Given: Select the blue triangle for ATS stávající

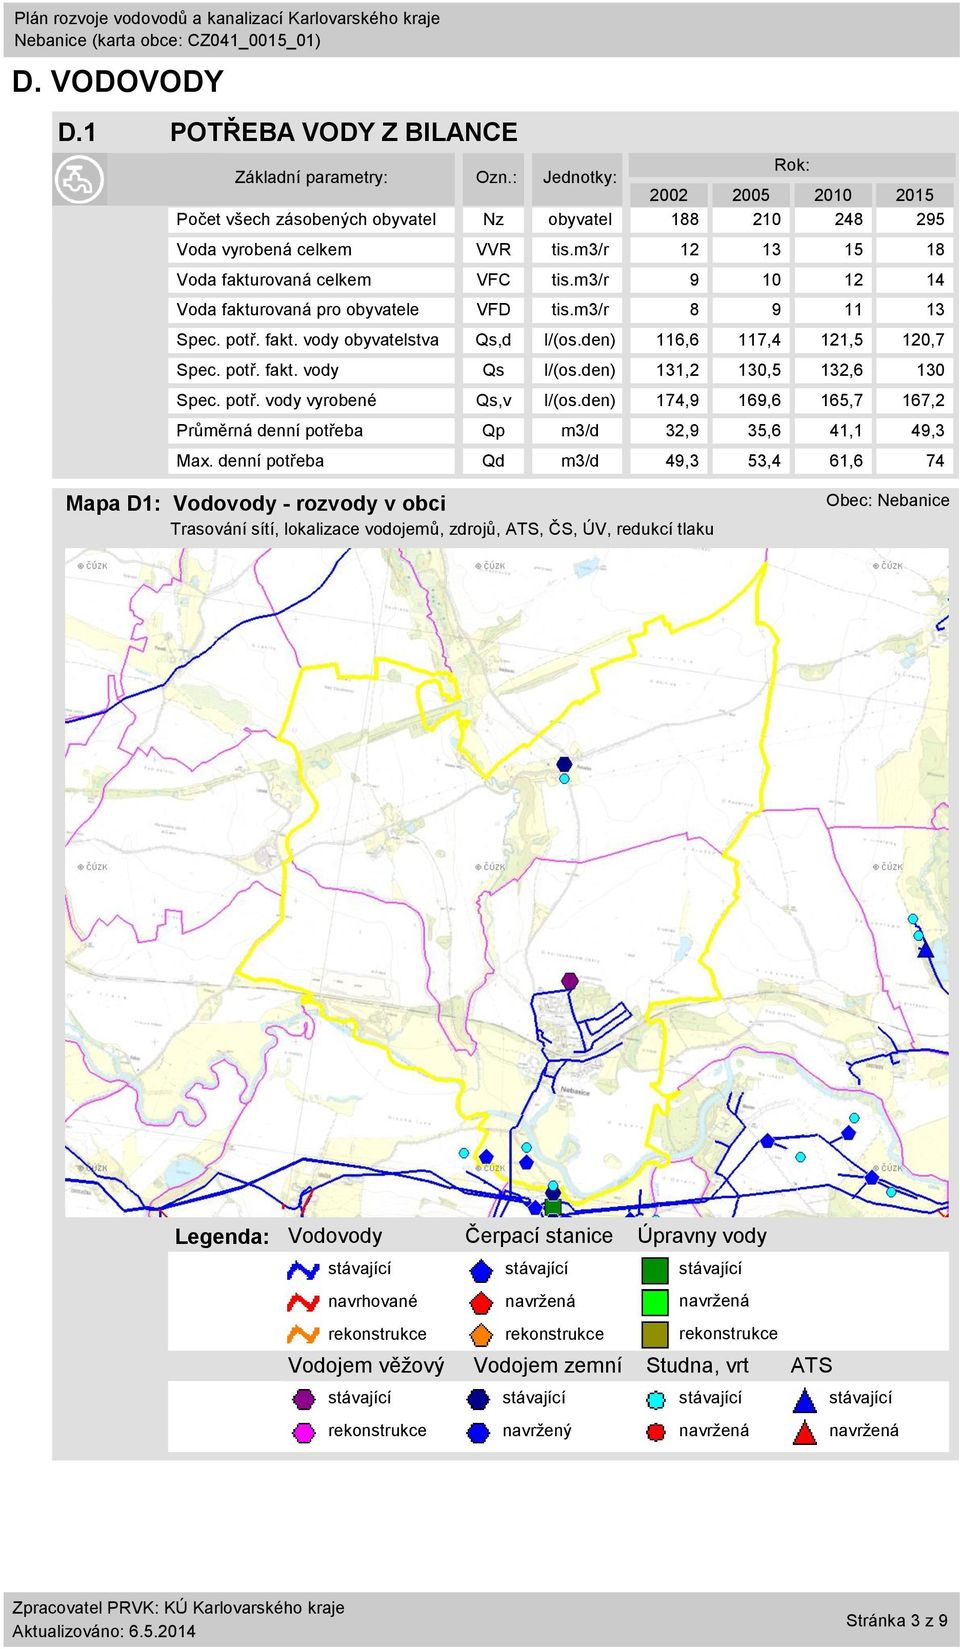Looking at the screenshot, I should coord(805,1399).
